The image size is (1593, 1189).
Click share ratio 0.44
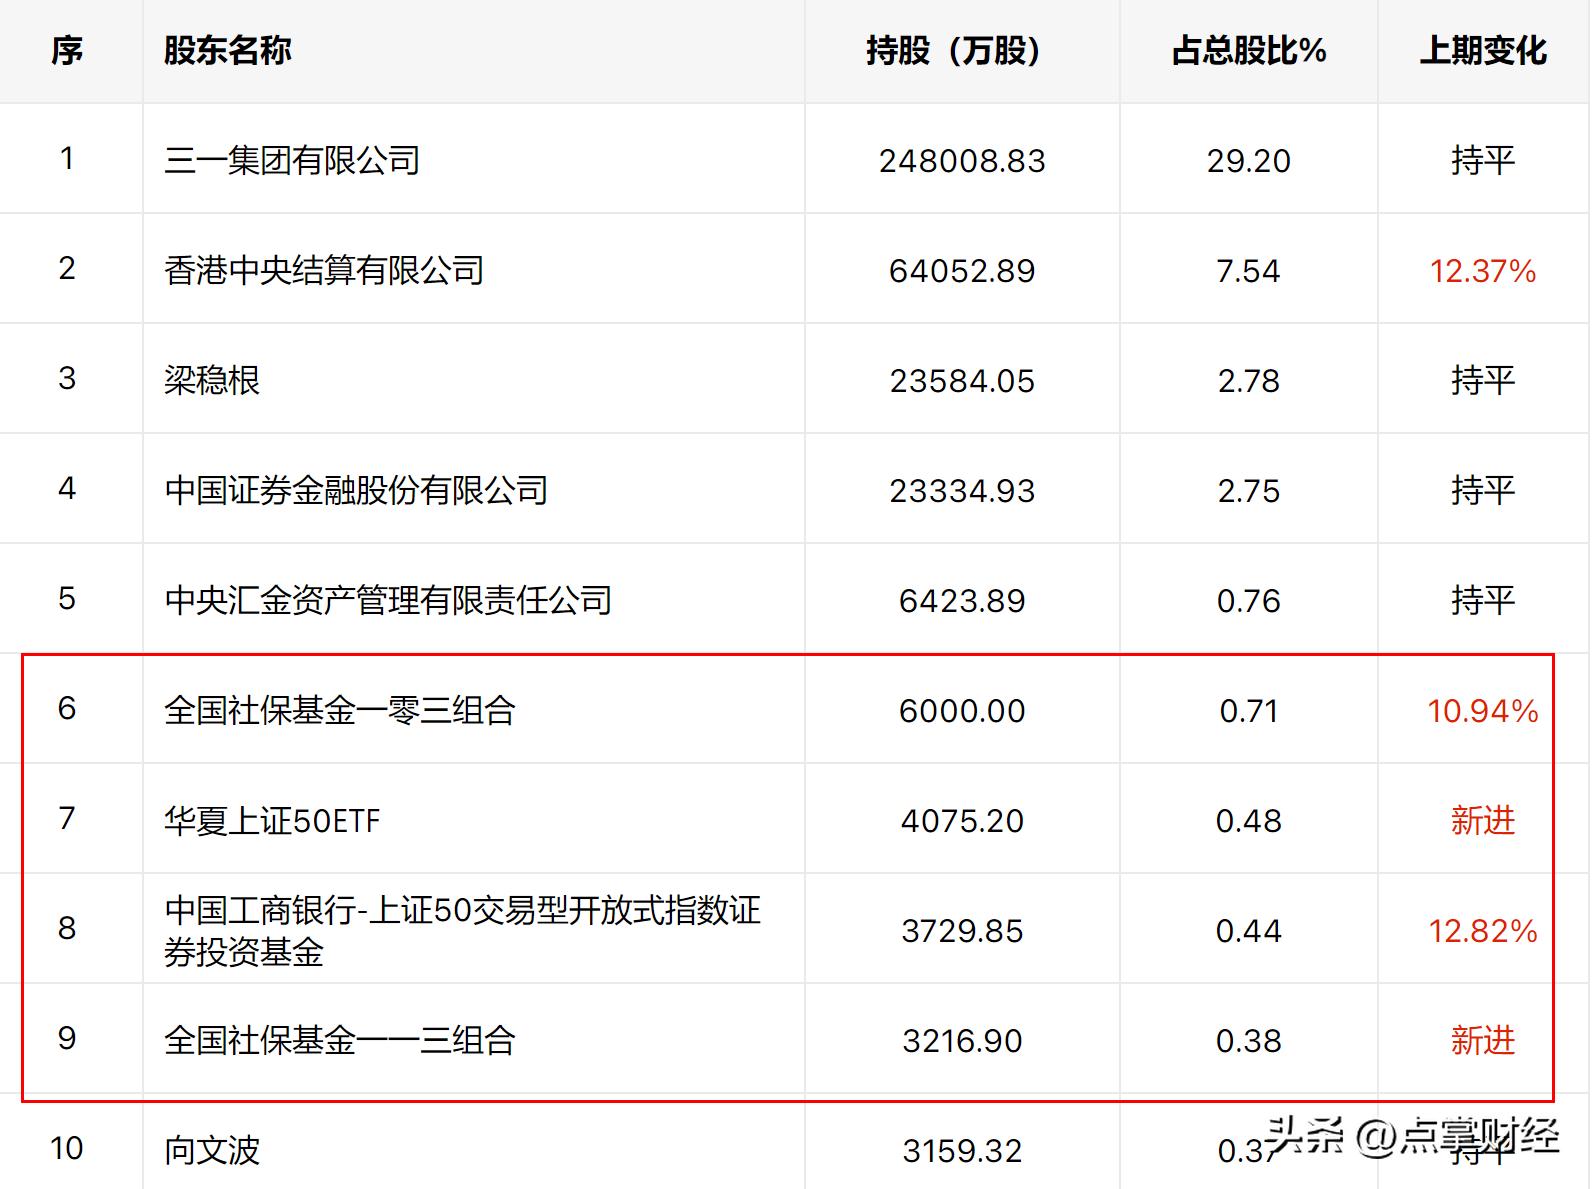1249,931
